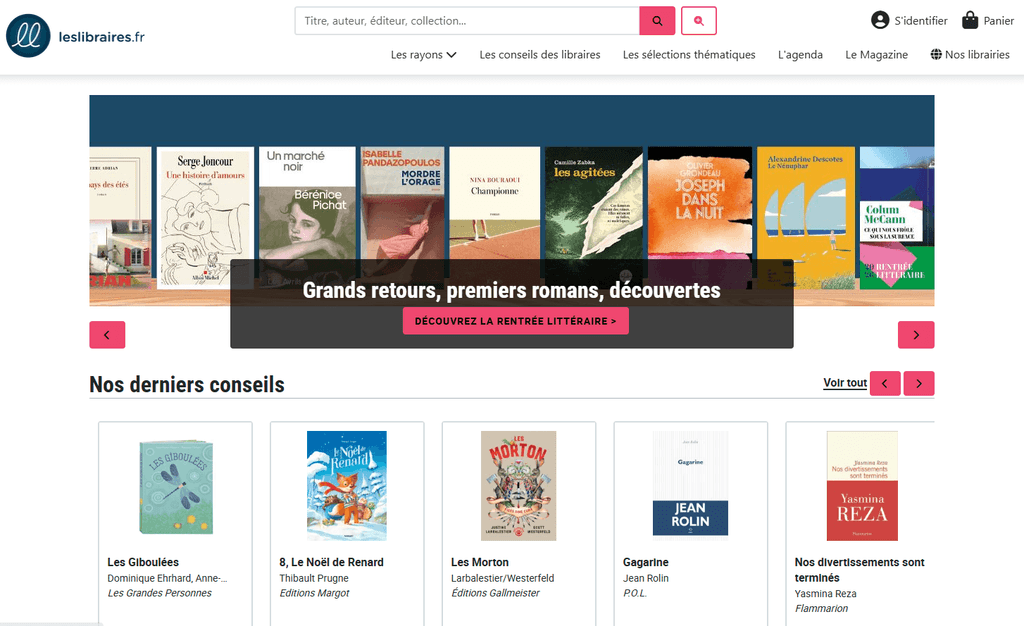Click Nos derniers conseils heading
Screen dimensions: 1024x626
(187, 384)
